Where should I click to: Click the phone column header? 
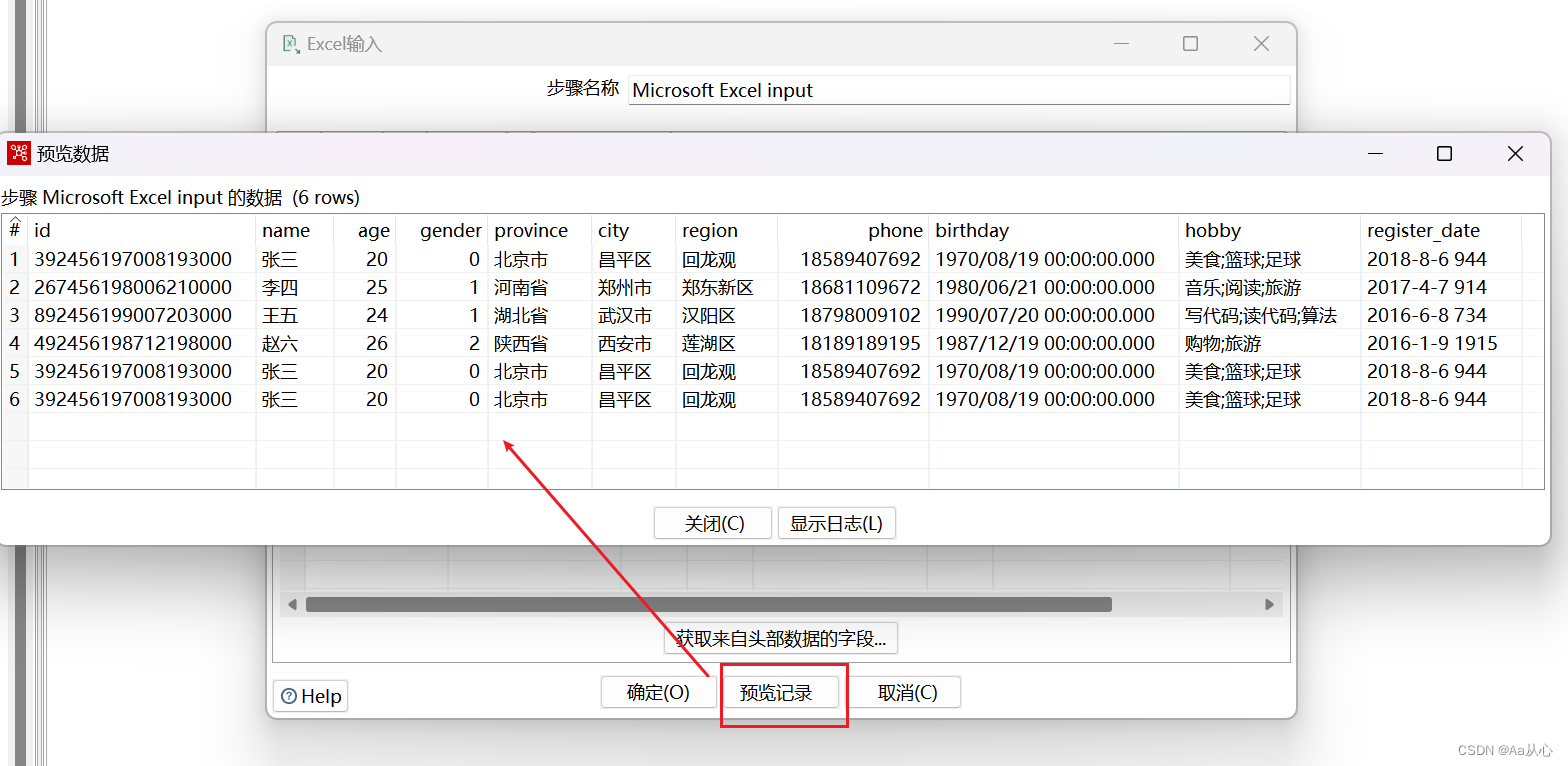tap(853, 230)
